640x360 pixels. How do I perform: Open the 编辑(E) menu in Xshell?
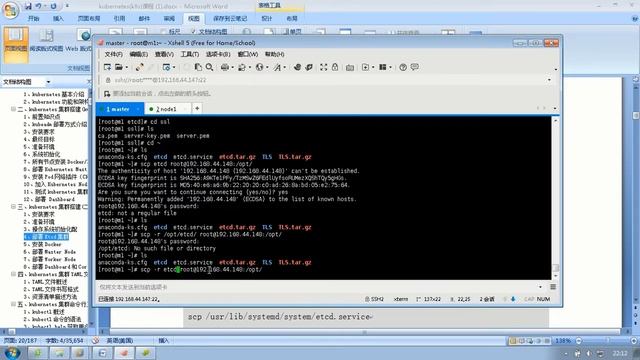(x=138, y=54)
